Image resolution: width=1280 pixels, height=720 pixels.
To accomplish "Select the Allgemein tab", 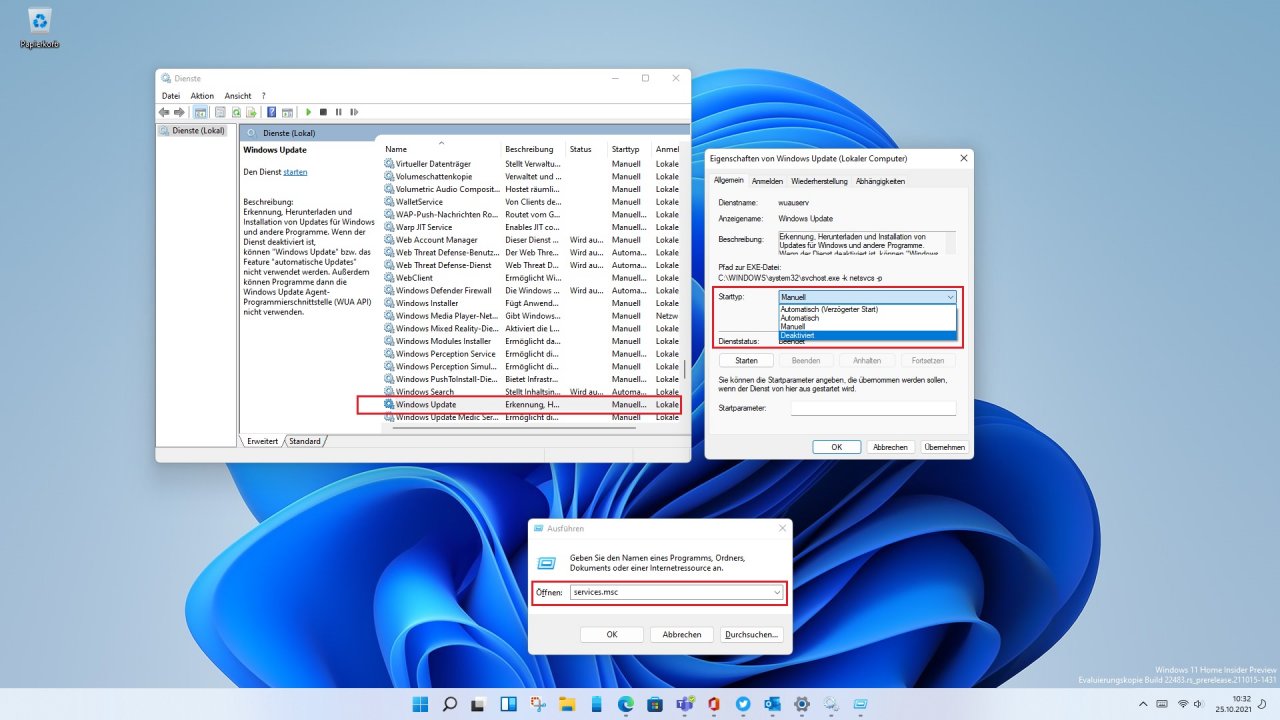I will [728, 180].
